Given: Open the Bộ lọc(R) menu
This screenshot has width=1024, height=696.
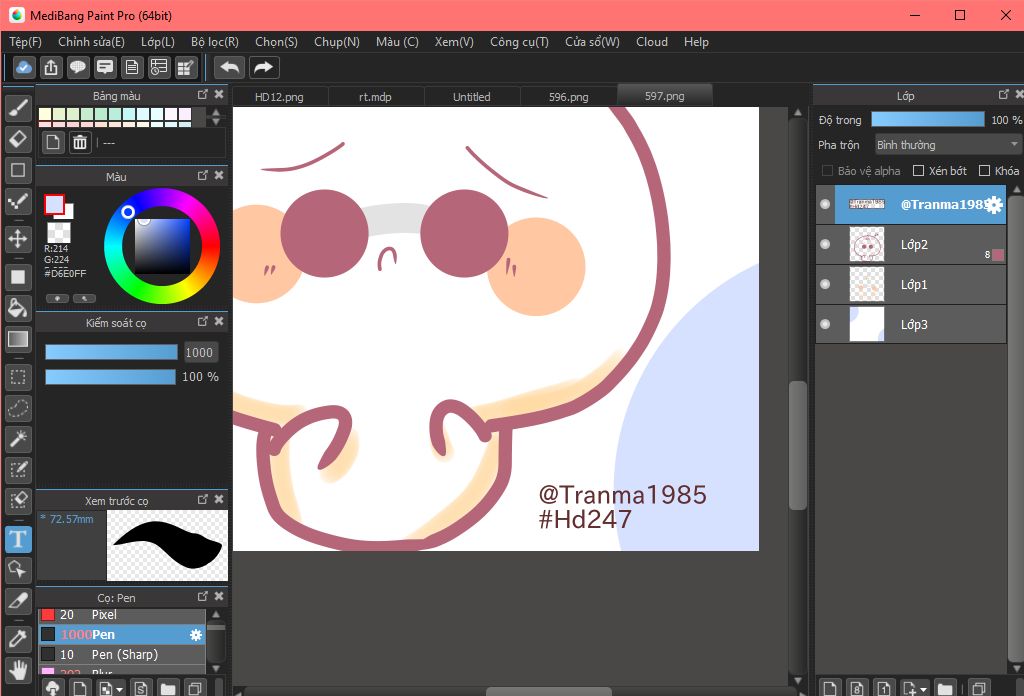Looking at the screenshot, I should tap(215, 42).
